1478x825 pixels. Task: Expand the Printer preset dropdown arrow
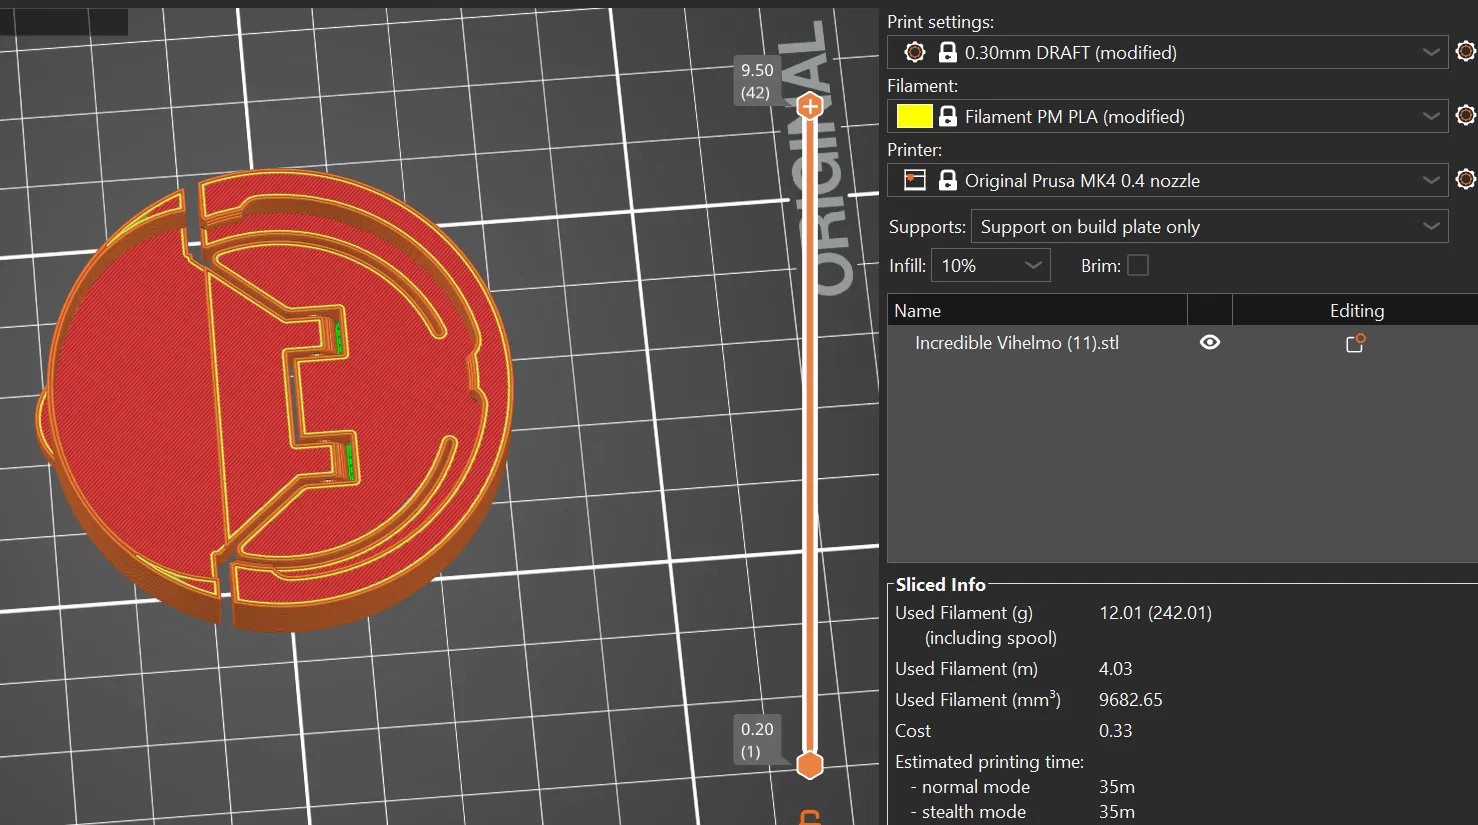(1431, 180)
